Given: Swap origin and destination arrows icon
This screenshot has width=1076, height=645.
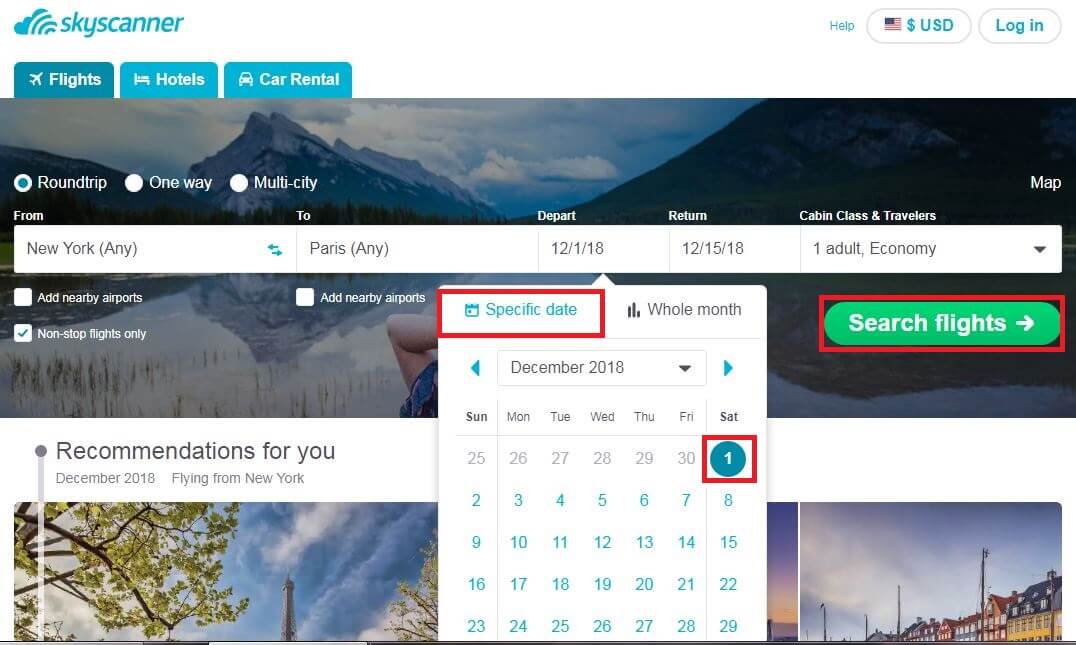Looking at the screenshot, I should coord(274,250).
